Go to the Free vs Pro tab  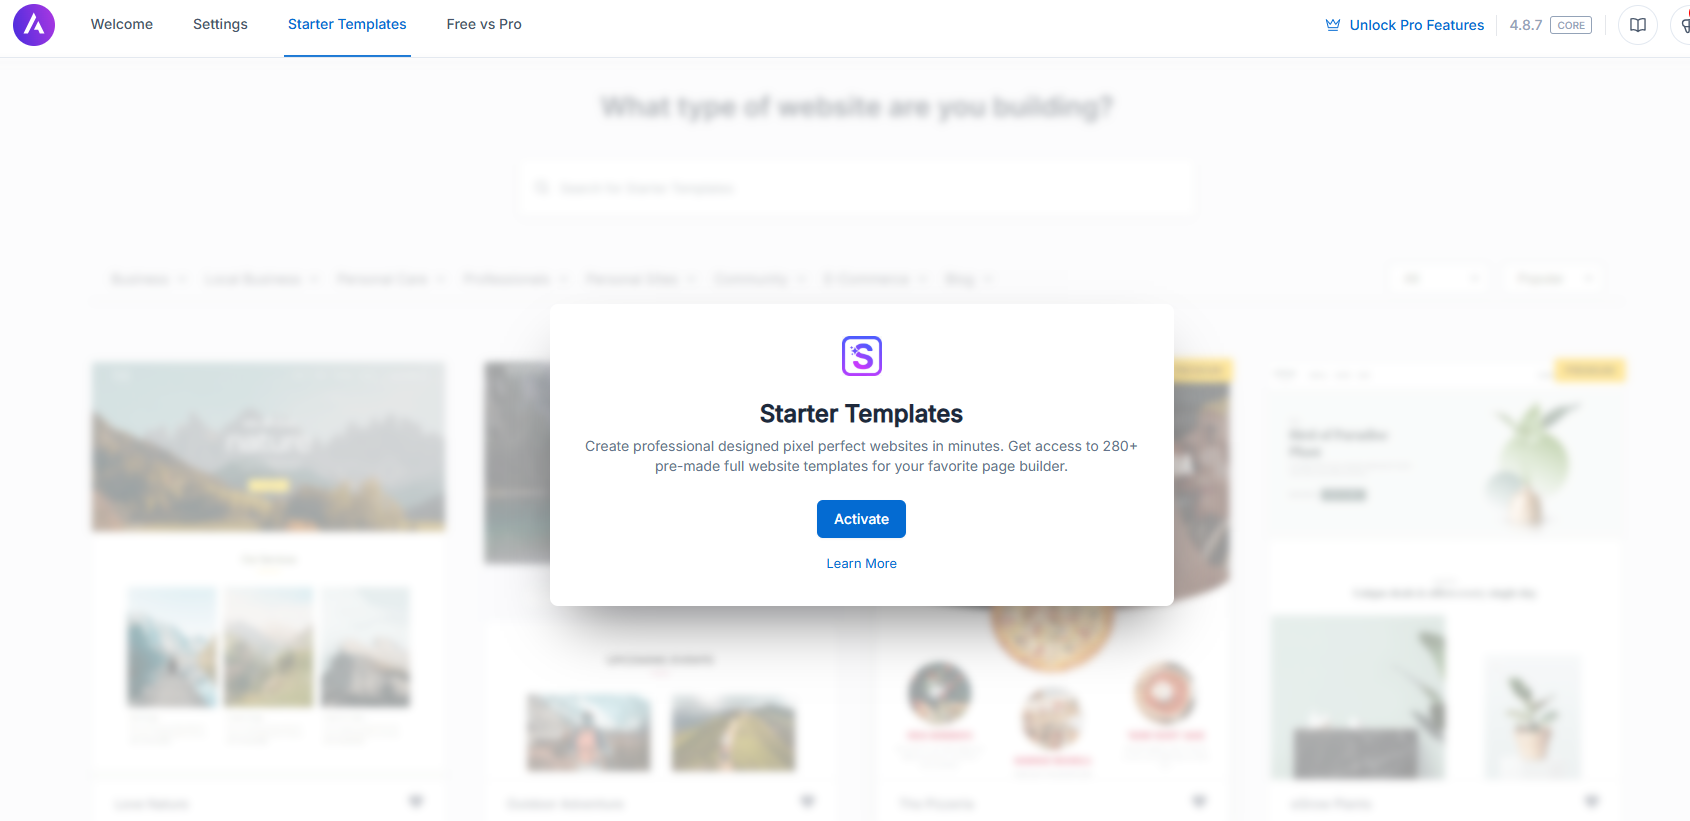tap(484, 24)
